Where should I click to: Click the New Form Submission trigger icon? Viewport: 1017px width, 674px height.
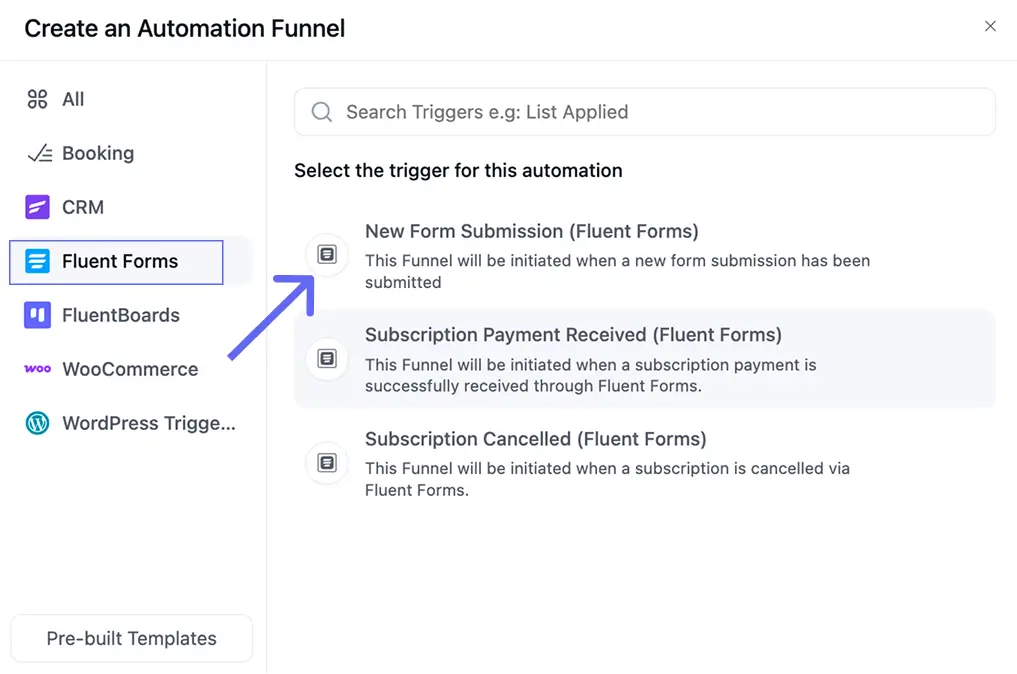click(327, 254)
